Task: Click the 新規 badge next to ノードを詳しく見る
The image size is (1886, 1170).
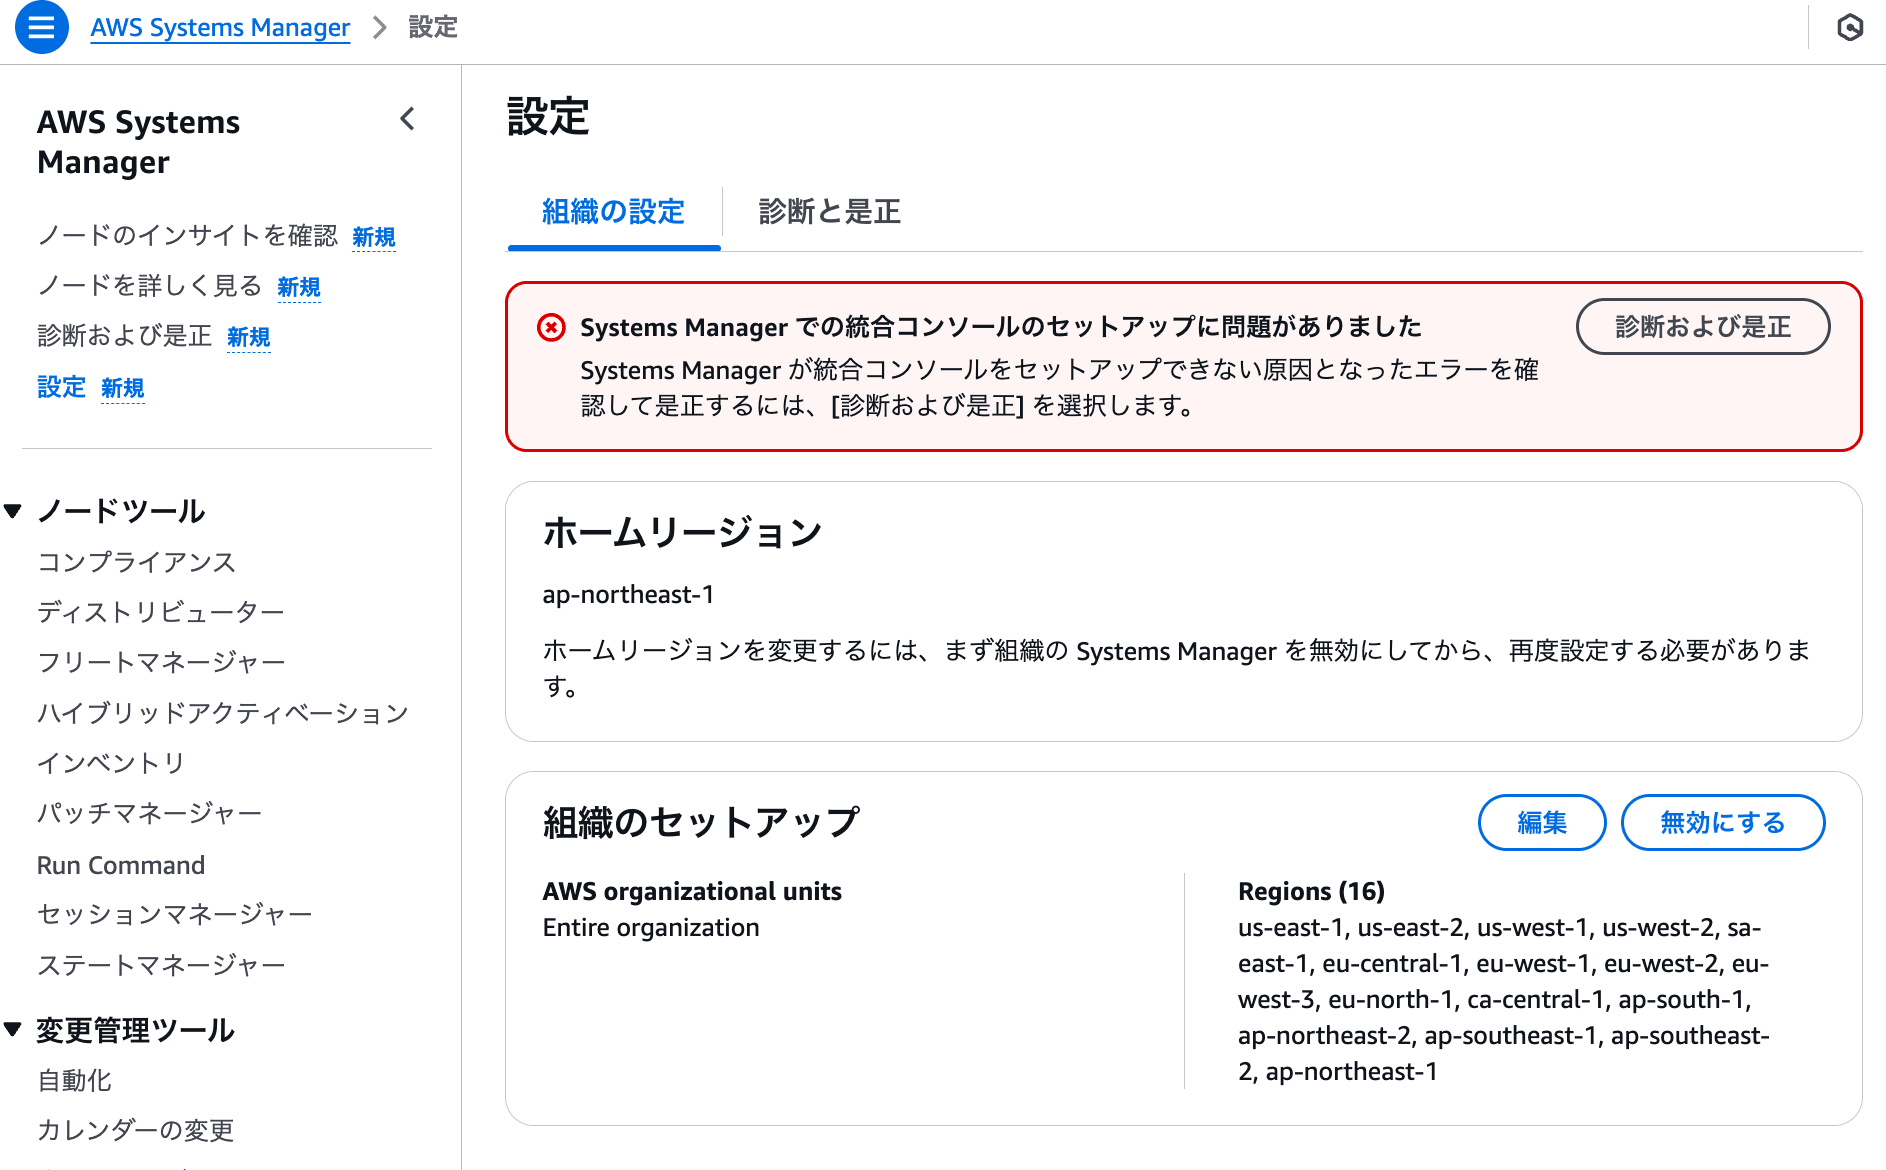Action: (299, 287)
